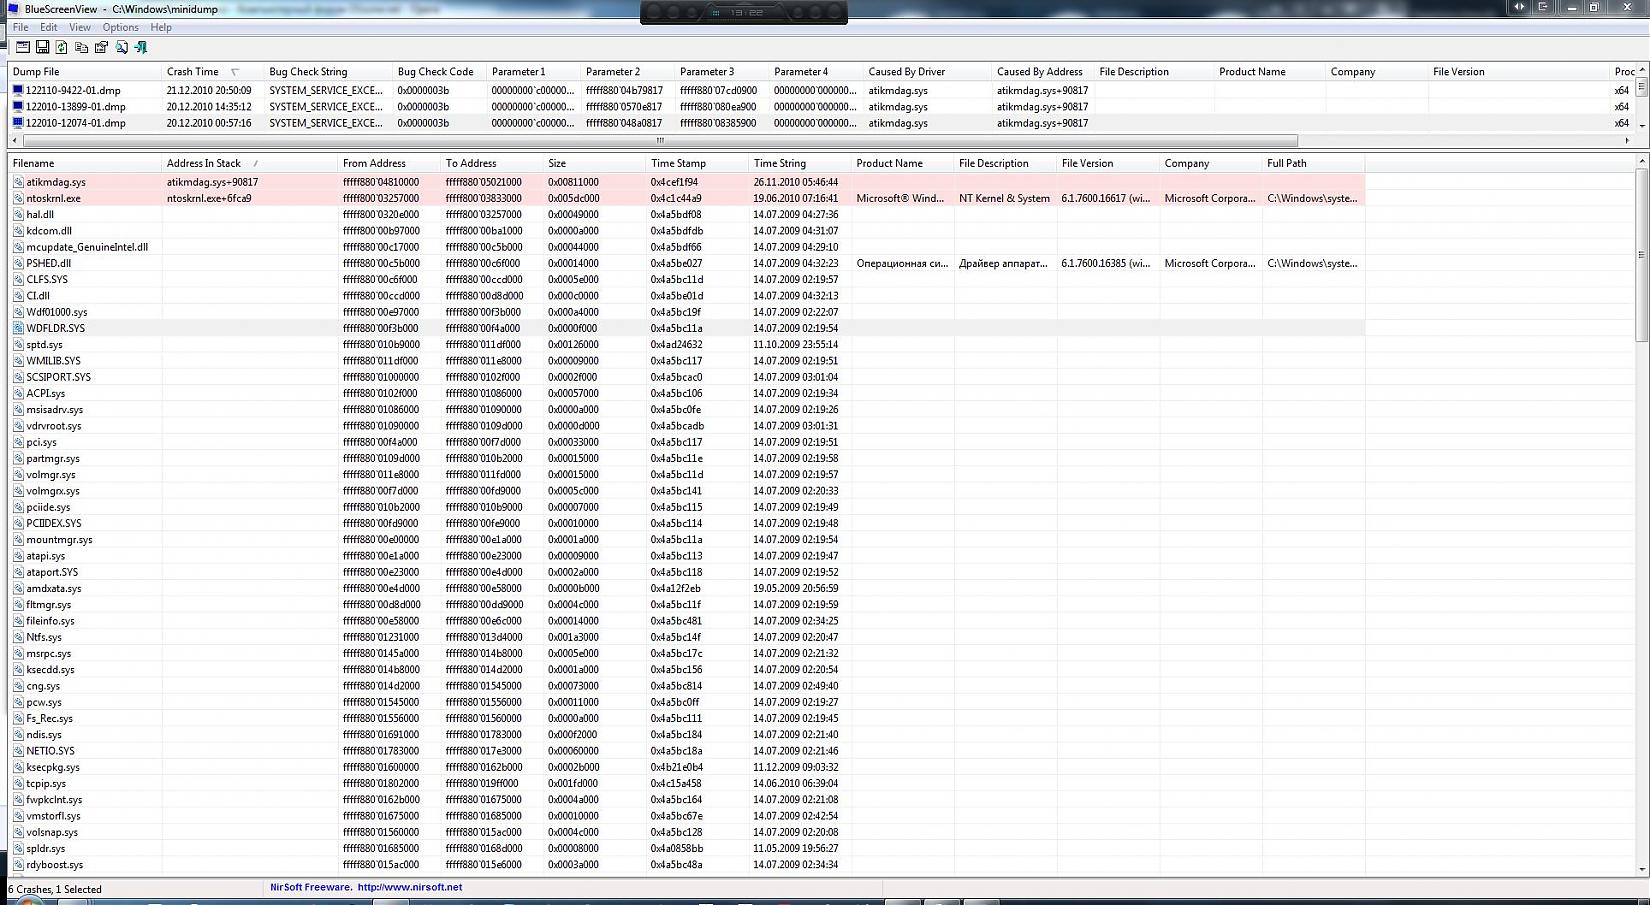Click the Exit door toolbar icon

(x=141, y=47)
